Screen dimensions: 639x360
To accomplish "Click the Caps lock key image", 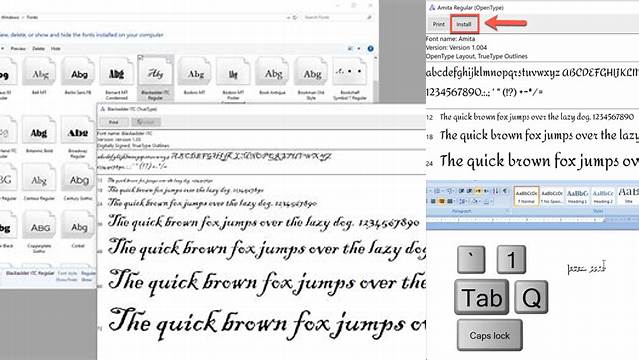I will tap(489, 335).
